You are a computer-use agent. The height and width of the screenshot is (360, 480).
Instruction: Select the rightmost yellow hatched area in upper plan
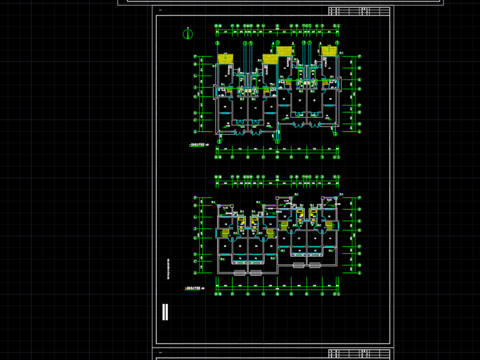point(329,51)
